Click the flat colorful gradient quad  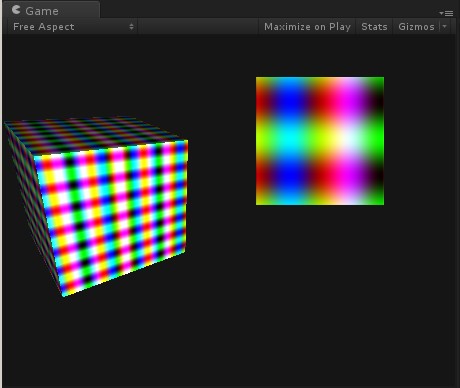(x=320, y=141)
